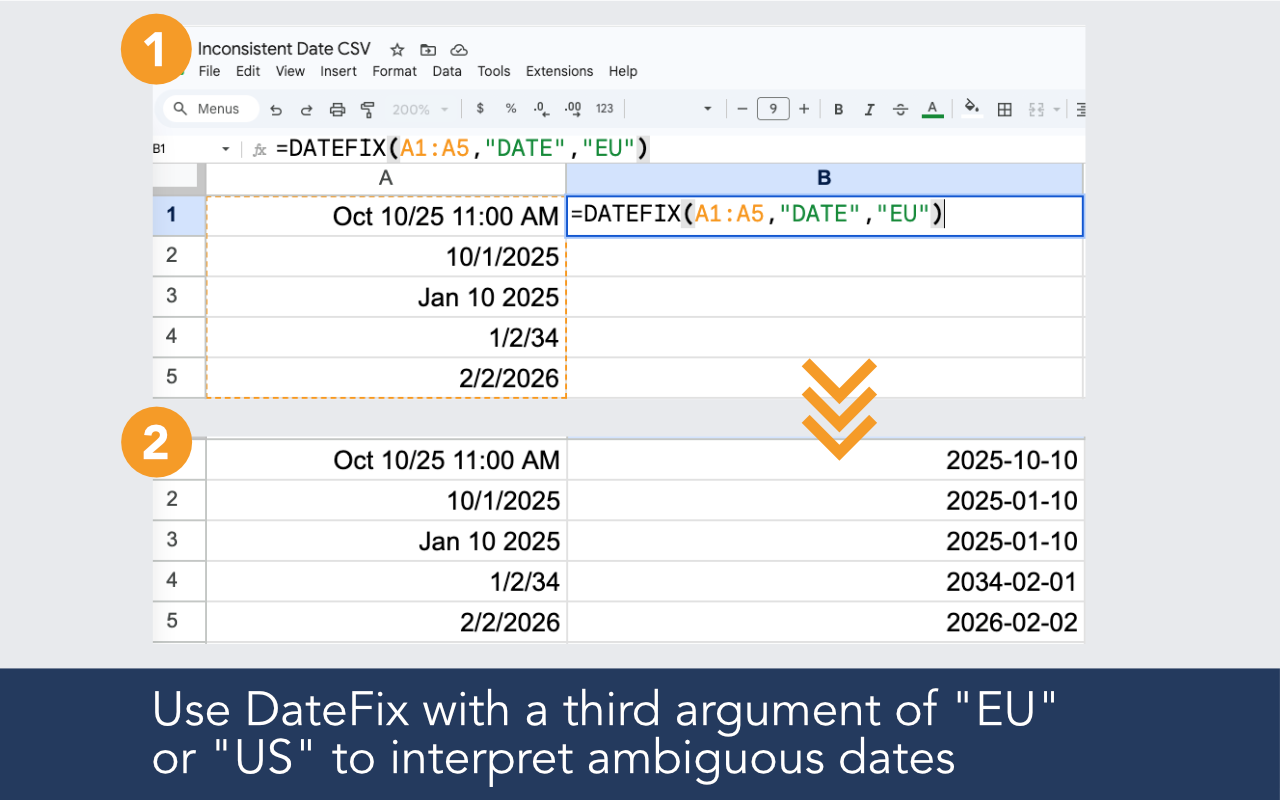The image size is (1280, 800).
Task: Toggle bold formatting
Action: (x=838, y=108)
